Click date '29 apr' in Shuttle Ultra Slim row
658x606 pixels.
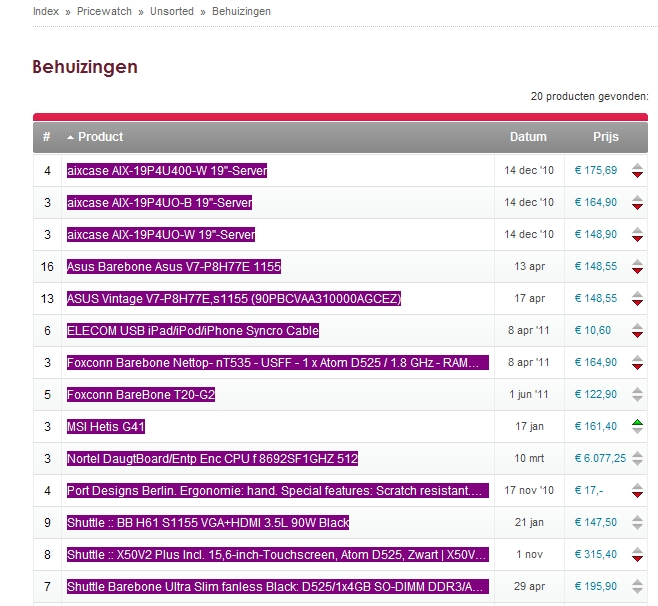click(x=529, y=586)
